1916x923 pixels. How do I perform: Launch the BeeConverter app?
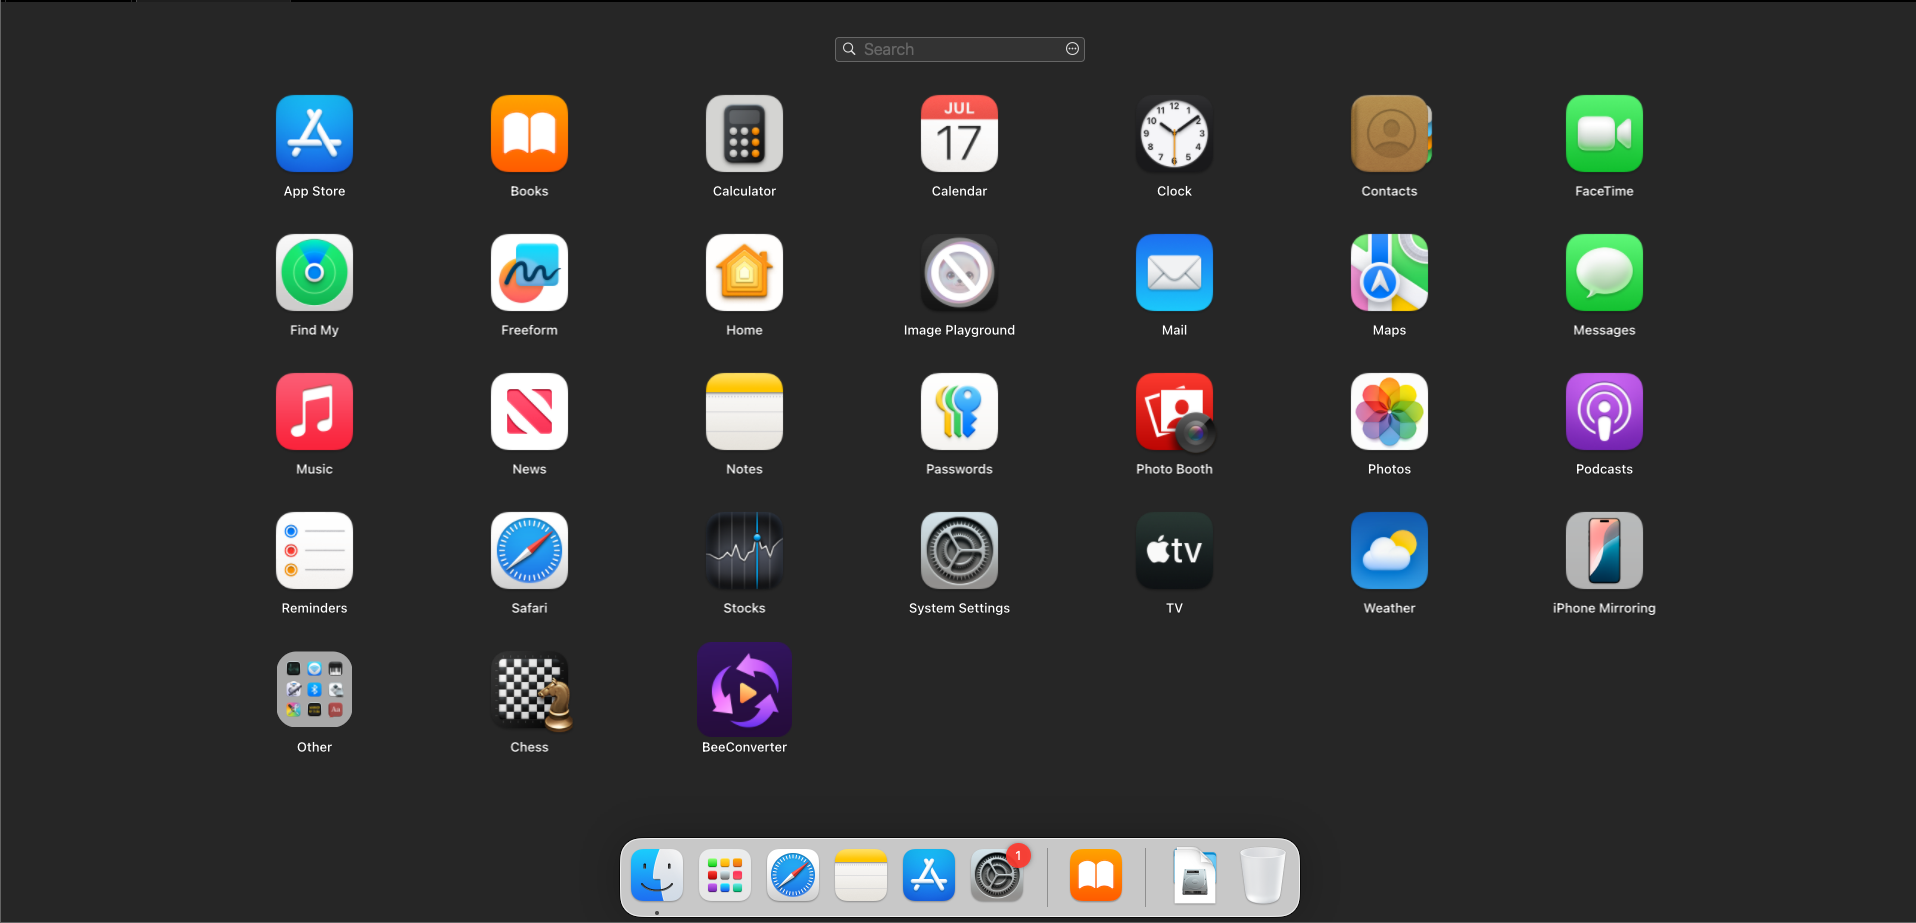[x=744, y=690]
